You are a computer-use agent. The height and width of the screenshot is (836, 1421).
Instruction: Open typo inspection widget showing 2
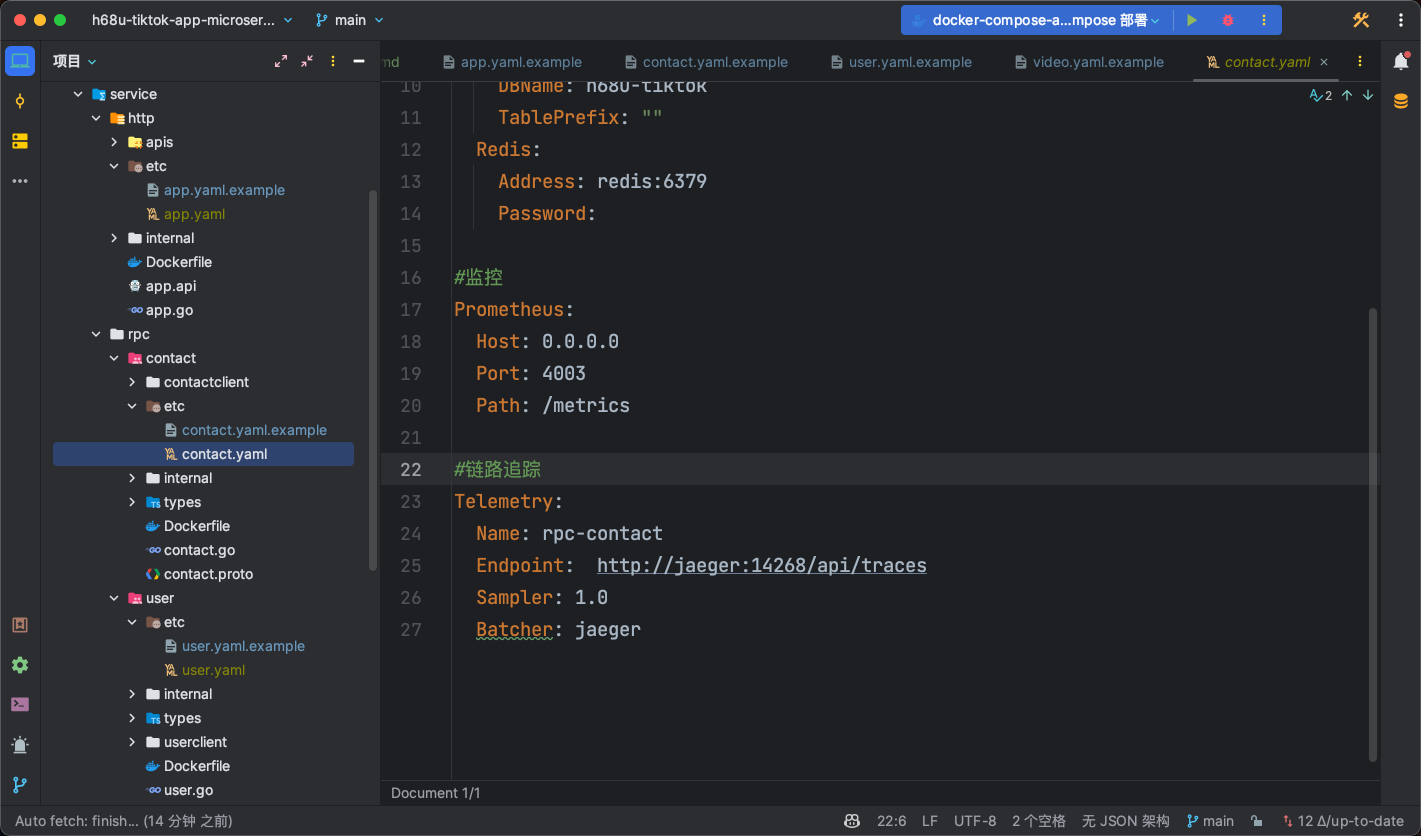tap(1321, 95)
